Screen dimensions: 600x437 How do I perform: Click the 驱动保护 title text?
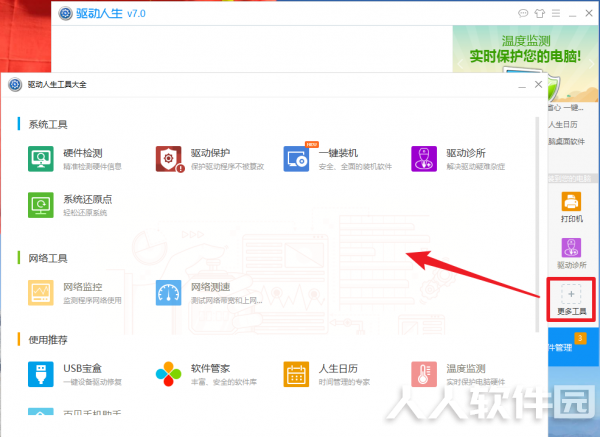[x=210, y=153]
